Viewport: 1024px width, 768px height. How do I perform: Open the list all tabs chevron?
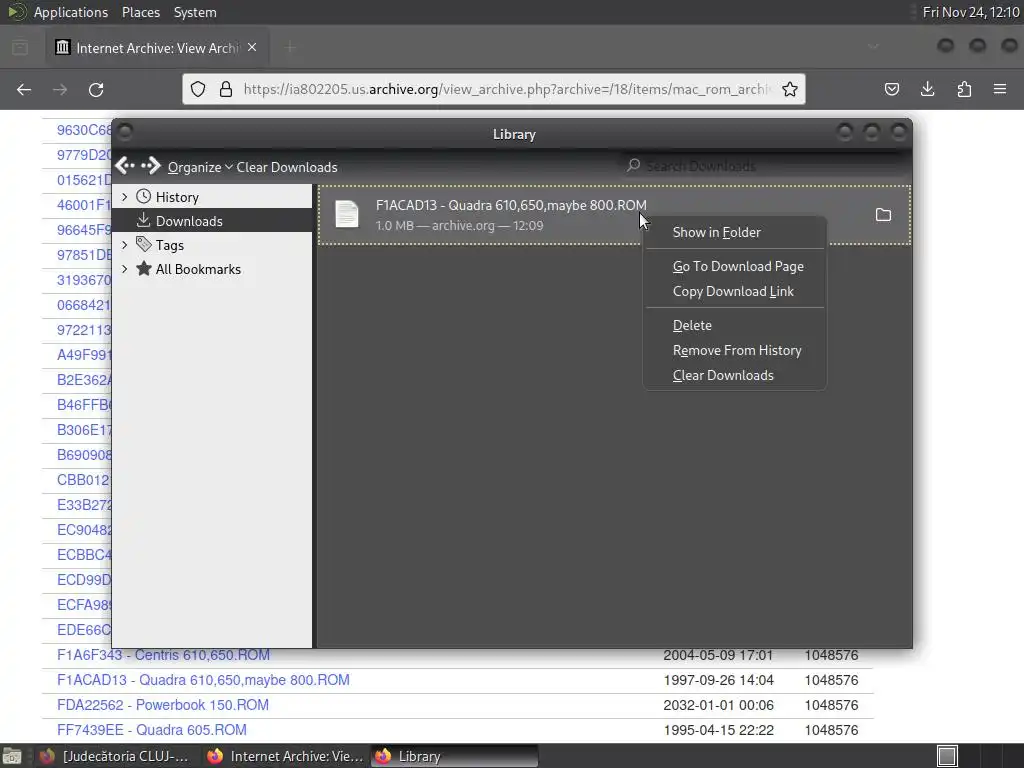pos(873,47)
